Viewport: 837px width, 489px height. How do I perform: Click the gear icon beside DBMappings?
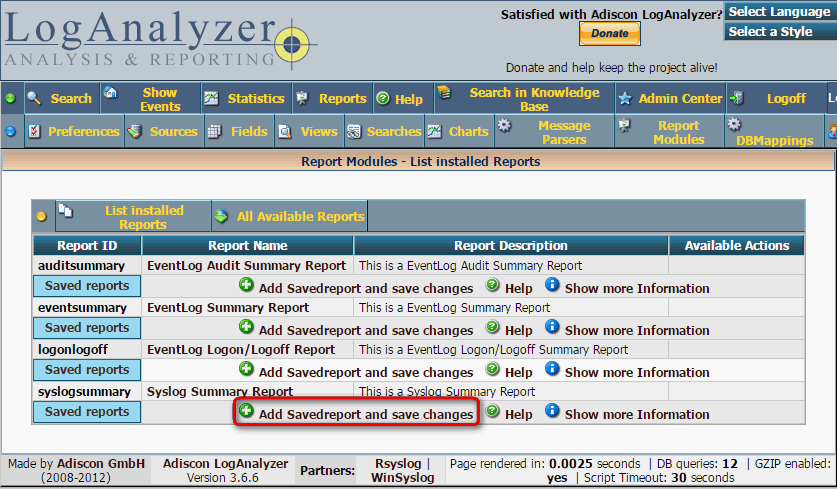[x=735, y=124]
